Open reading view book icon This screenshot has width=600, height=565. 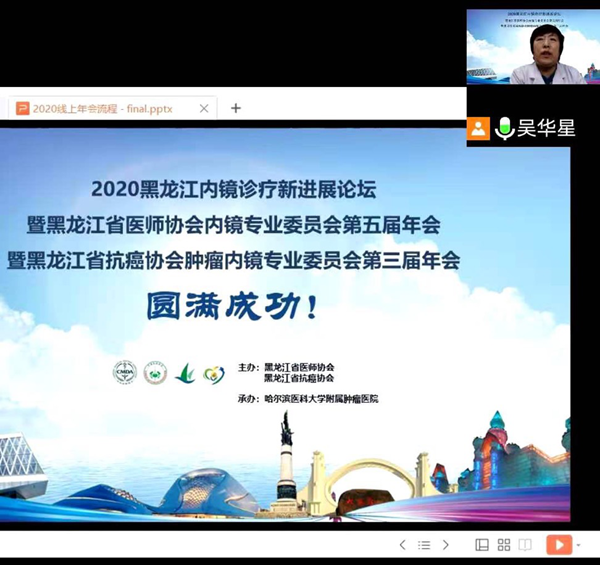tap(525, 545)
